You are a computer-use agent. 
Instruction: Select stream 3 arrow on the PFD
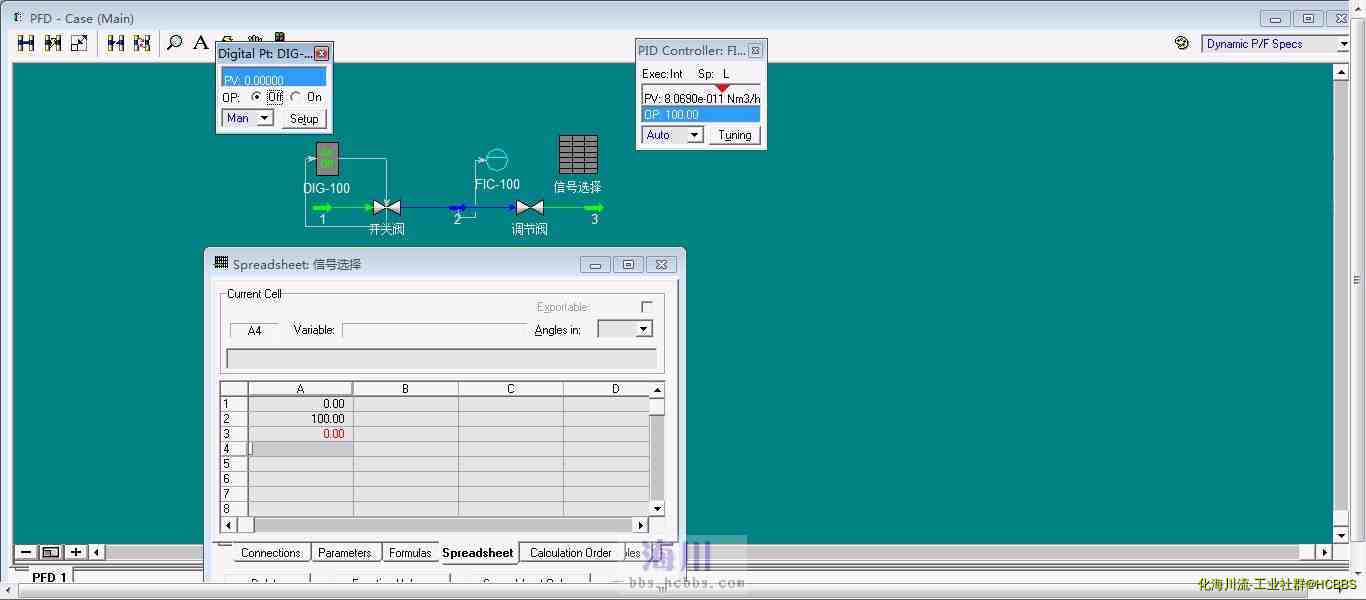594,207
